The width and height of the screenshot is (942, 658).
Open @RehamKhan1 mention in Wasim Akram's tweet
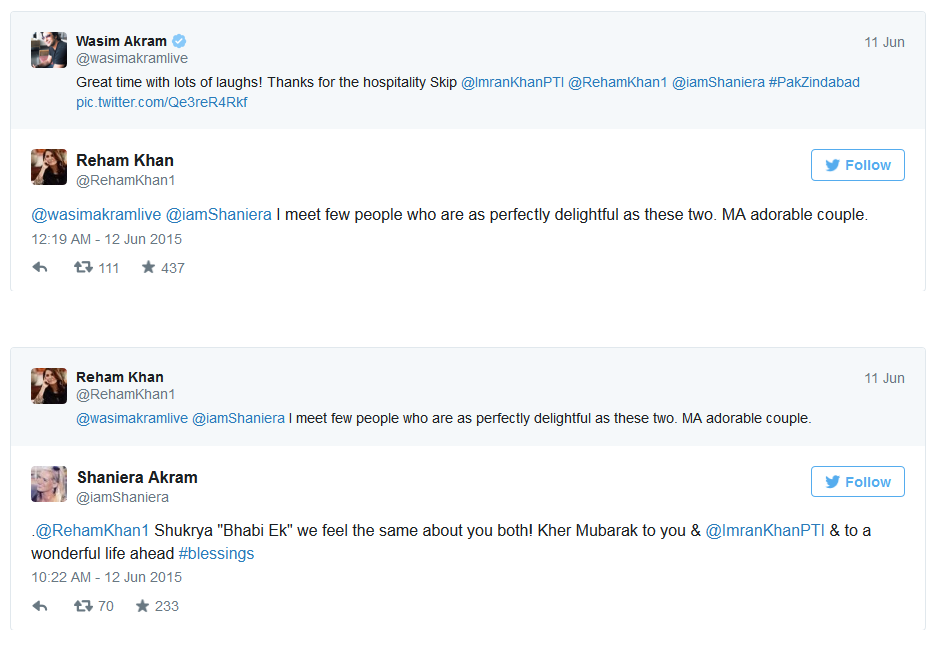(x=617, y=82)
